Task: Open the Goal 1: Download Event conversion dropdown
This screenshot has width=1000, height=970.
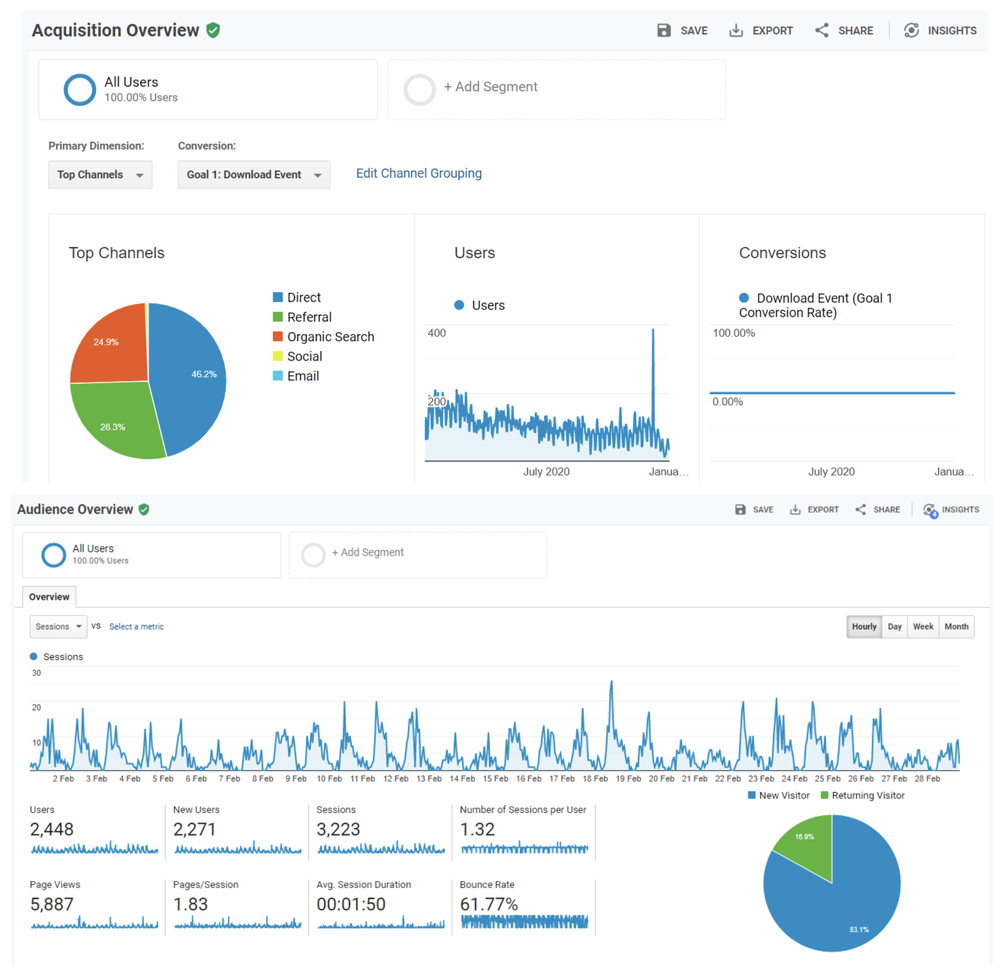Action: pos(254,175)
